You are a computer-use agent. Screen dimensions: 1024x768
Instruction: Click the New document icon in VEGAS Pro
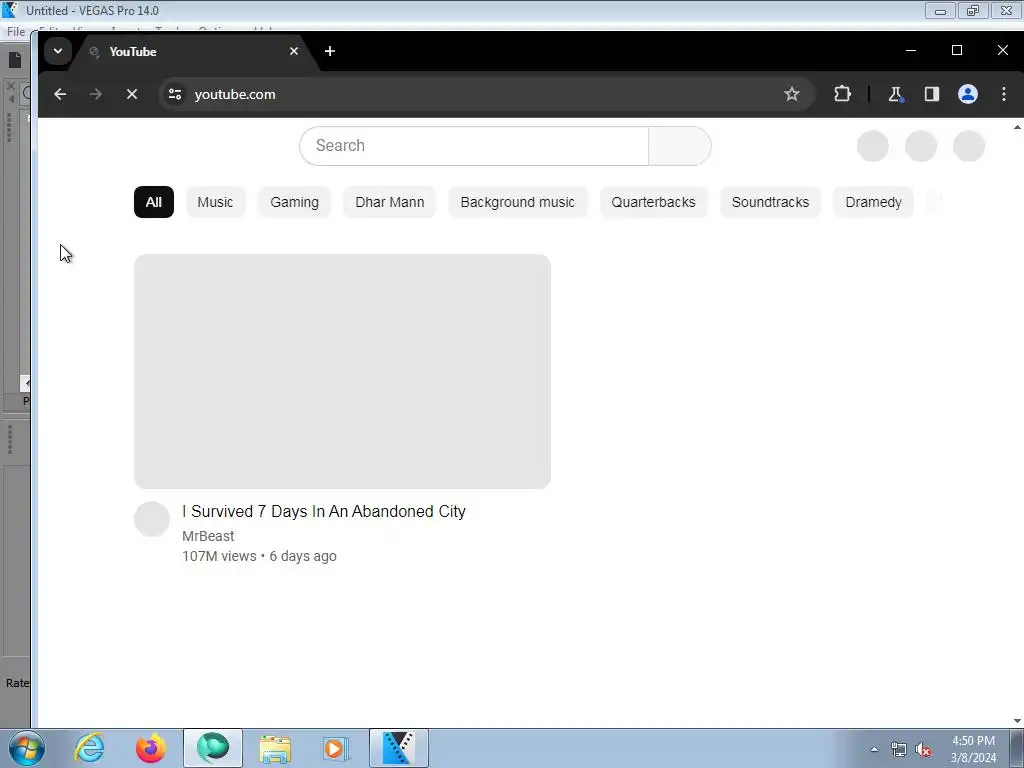click(15, 60)
